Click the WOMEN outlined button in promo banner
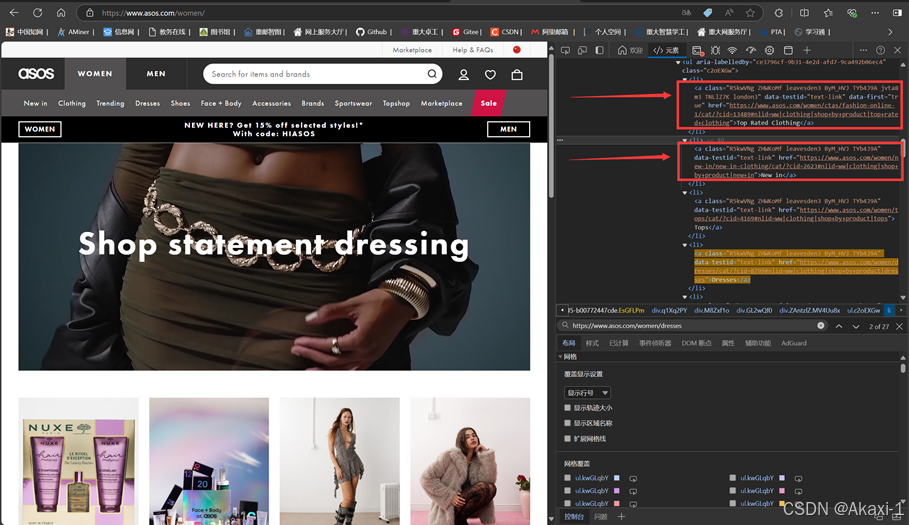 click(40, 129)
